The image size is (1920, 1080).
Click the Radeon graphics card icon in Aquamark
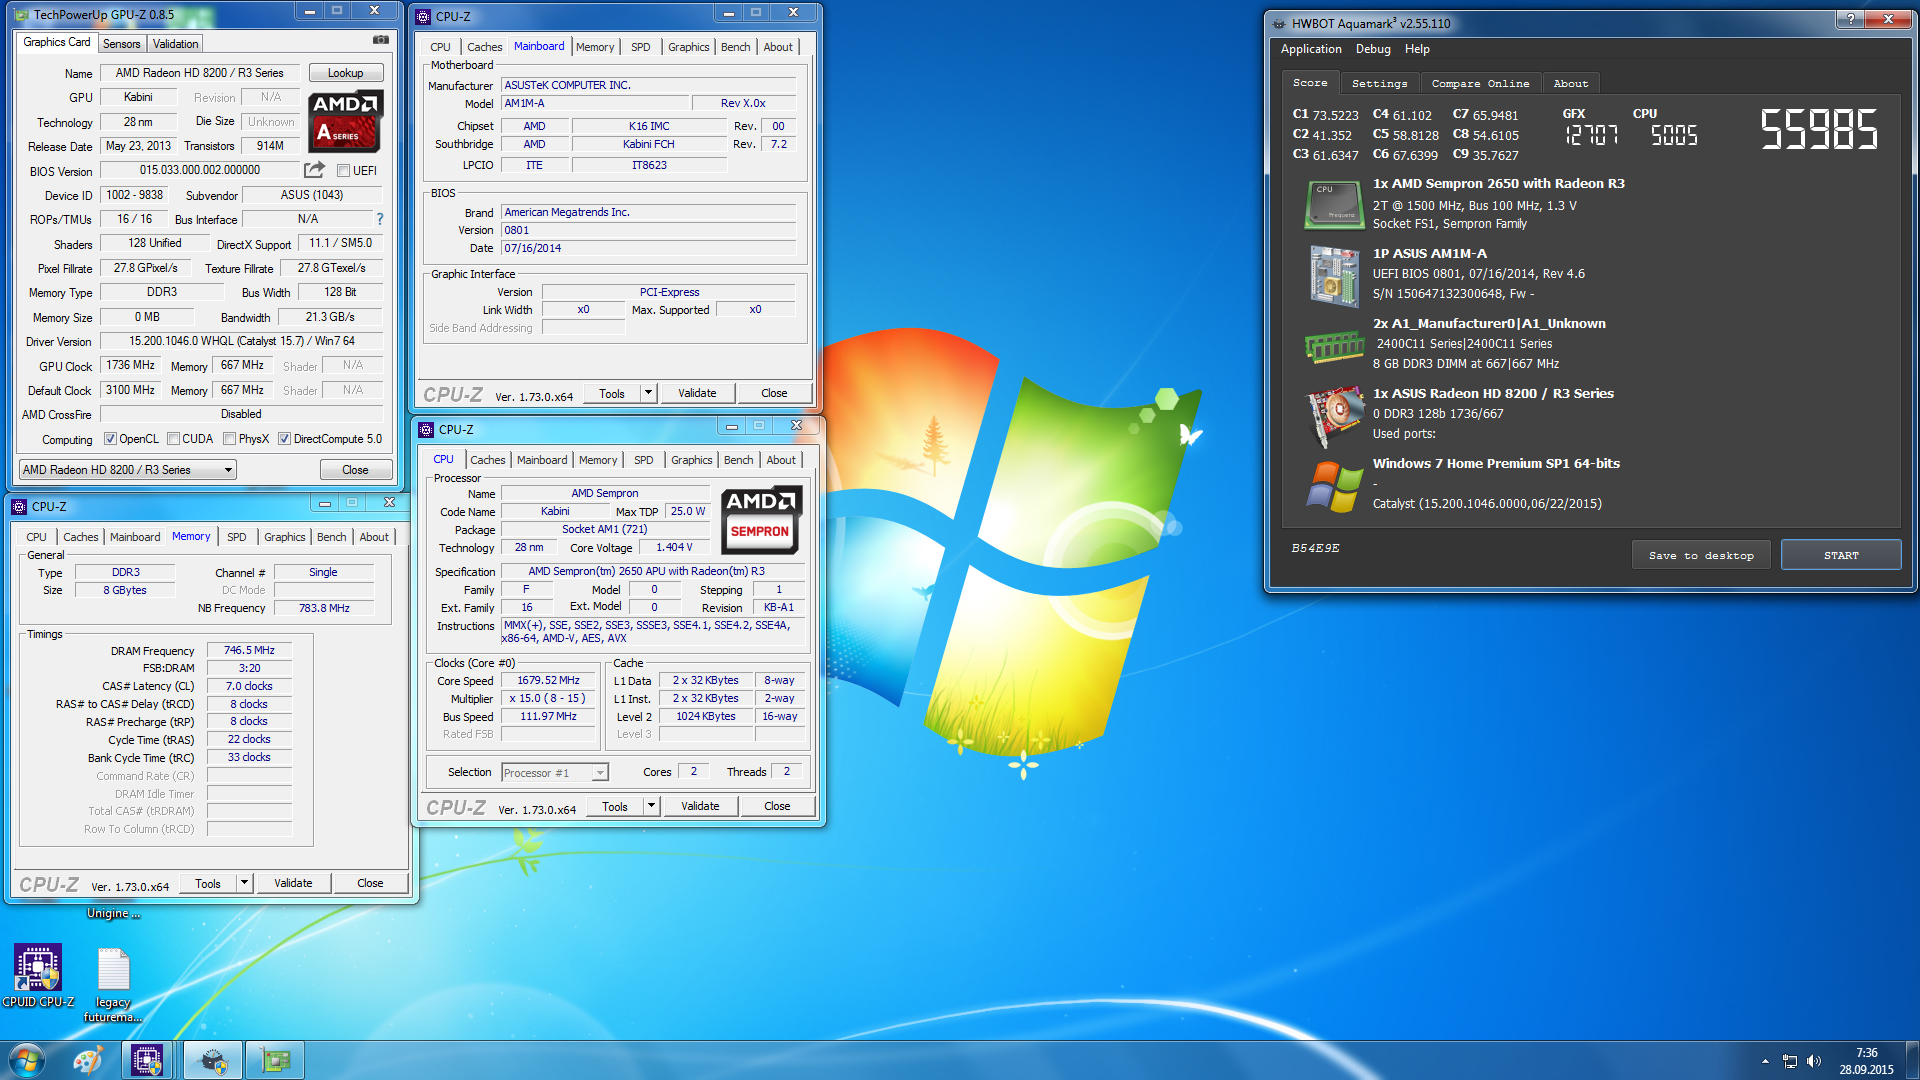coord(1334,415)
